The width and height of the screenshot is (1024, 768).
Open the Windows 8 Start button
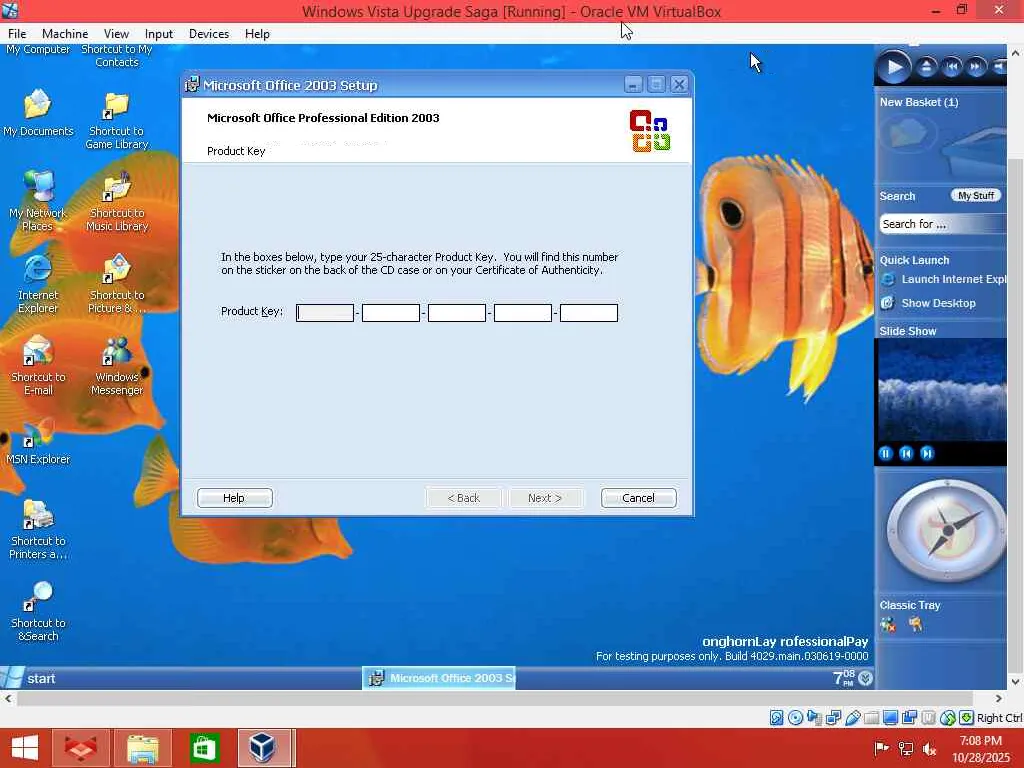[x=25, y=748]
